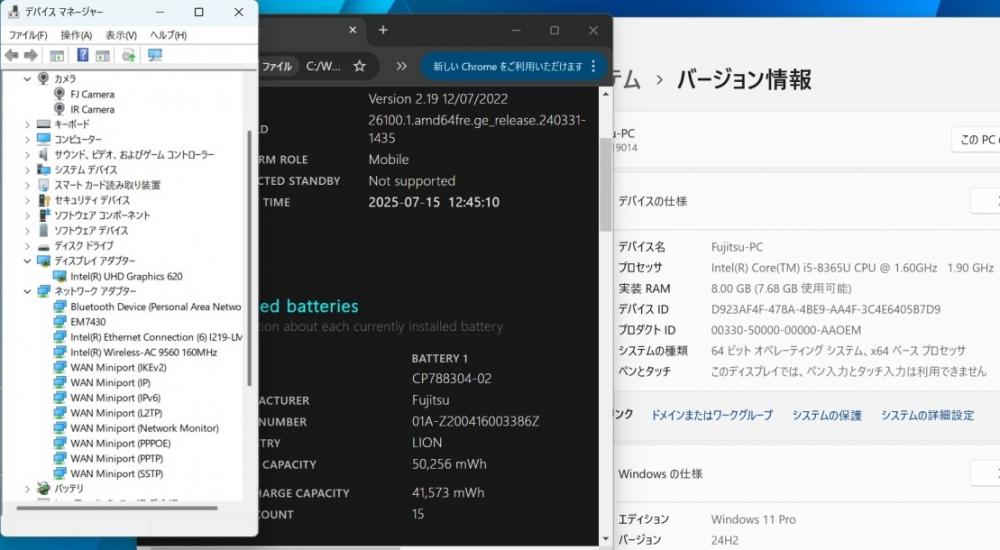This screenshot has height=550, width=1000.
Task: Open the 操作(A) menu
Action: pyautogui.click(x=76, y=35)
